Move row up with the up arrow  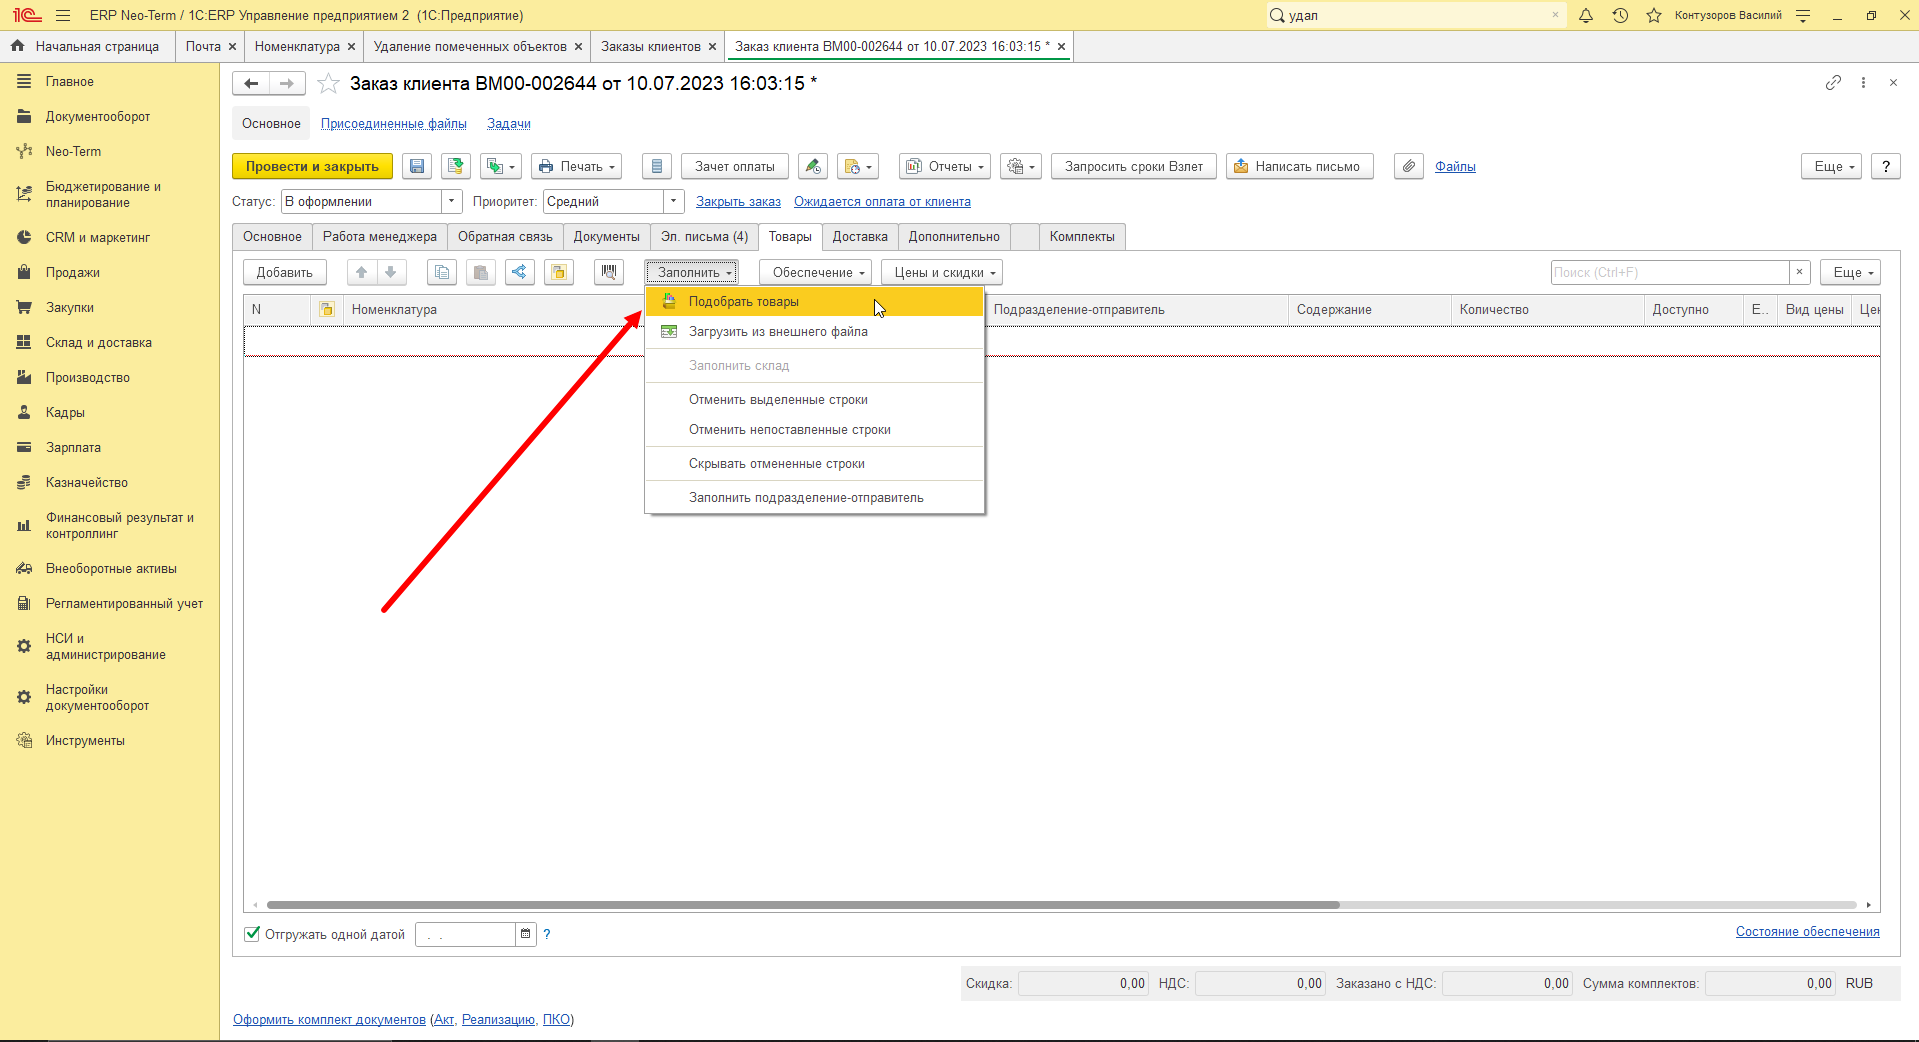[362, 272]
